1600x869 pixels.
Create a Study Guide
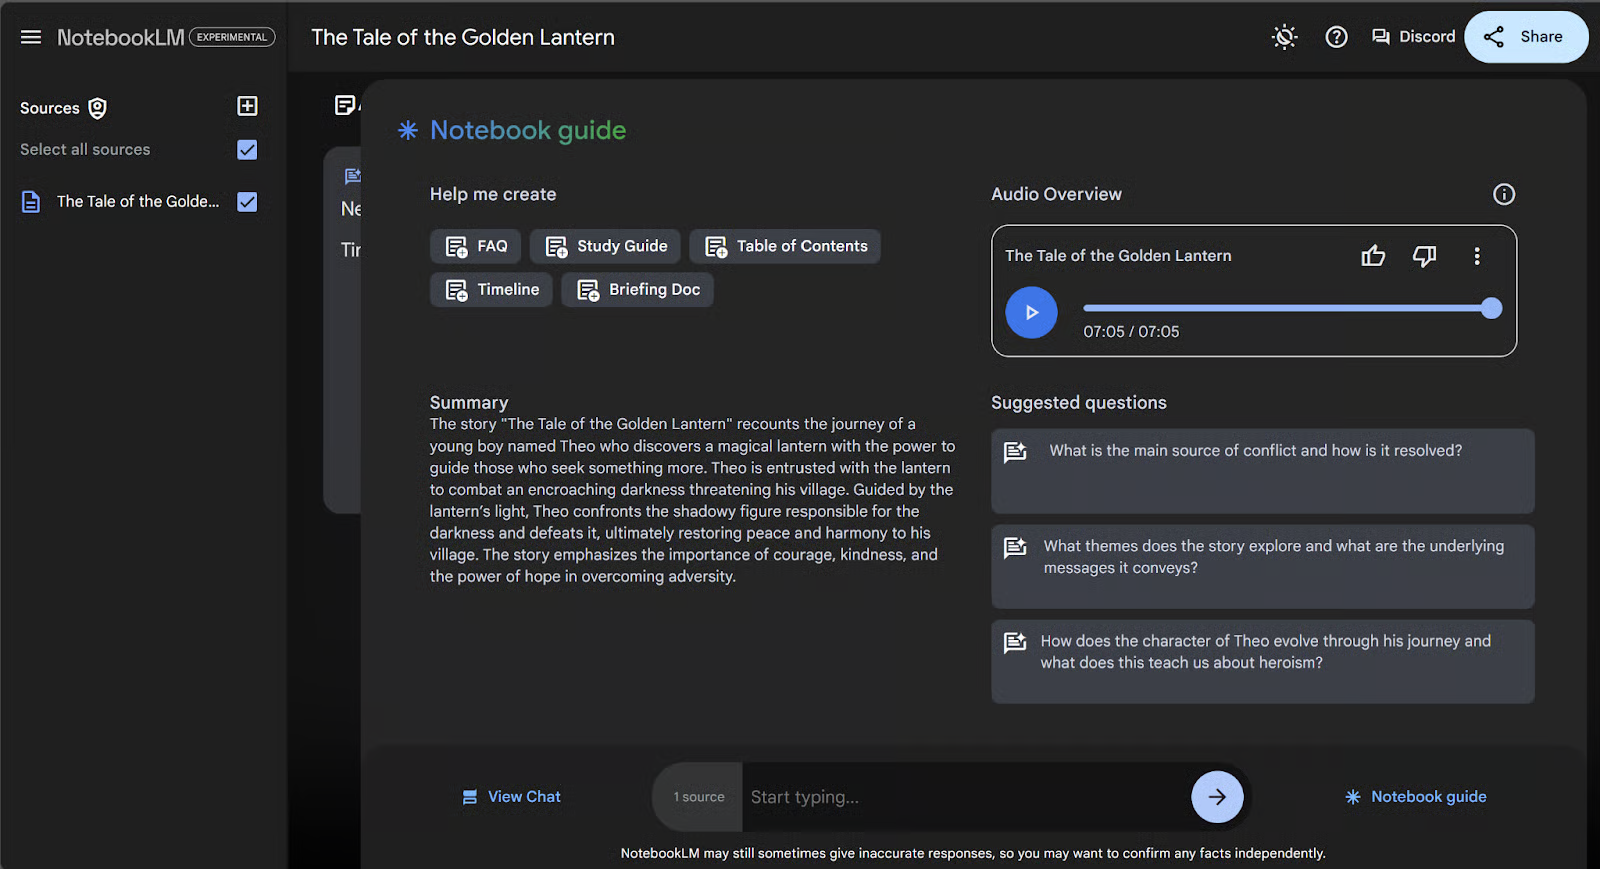(x=606, y=246)
